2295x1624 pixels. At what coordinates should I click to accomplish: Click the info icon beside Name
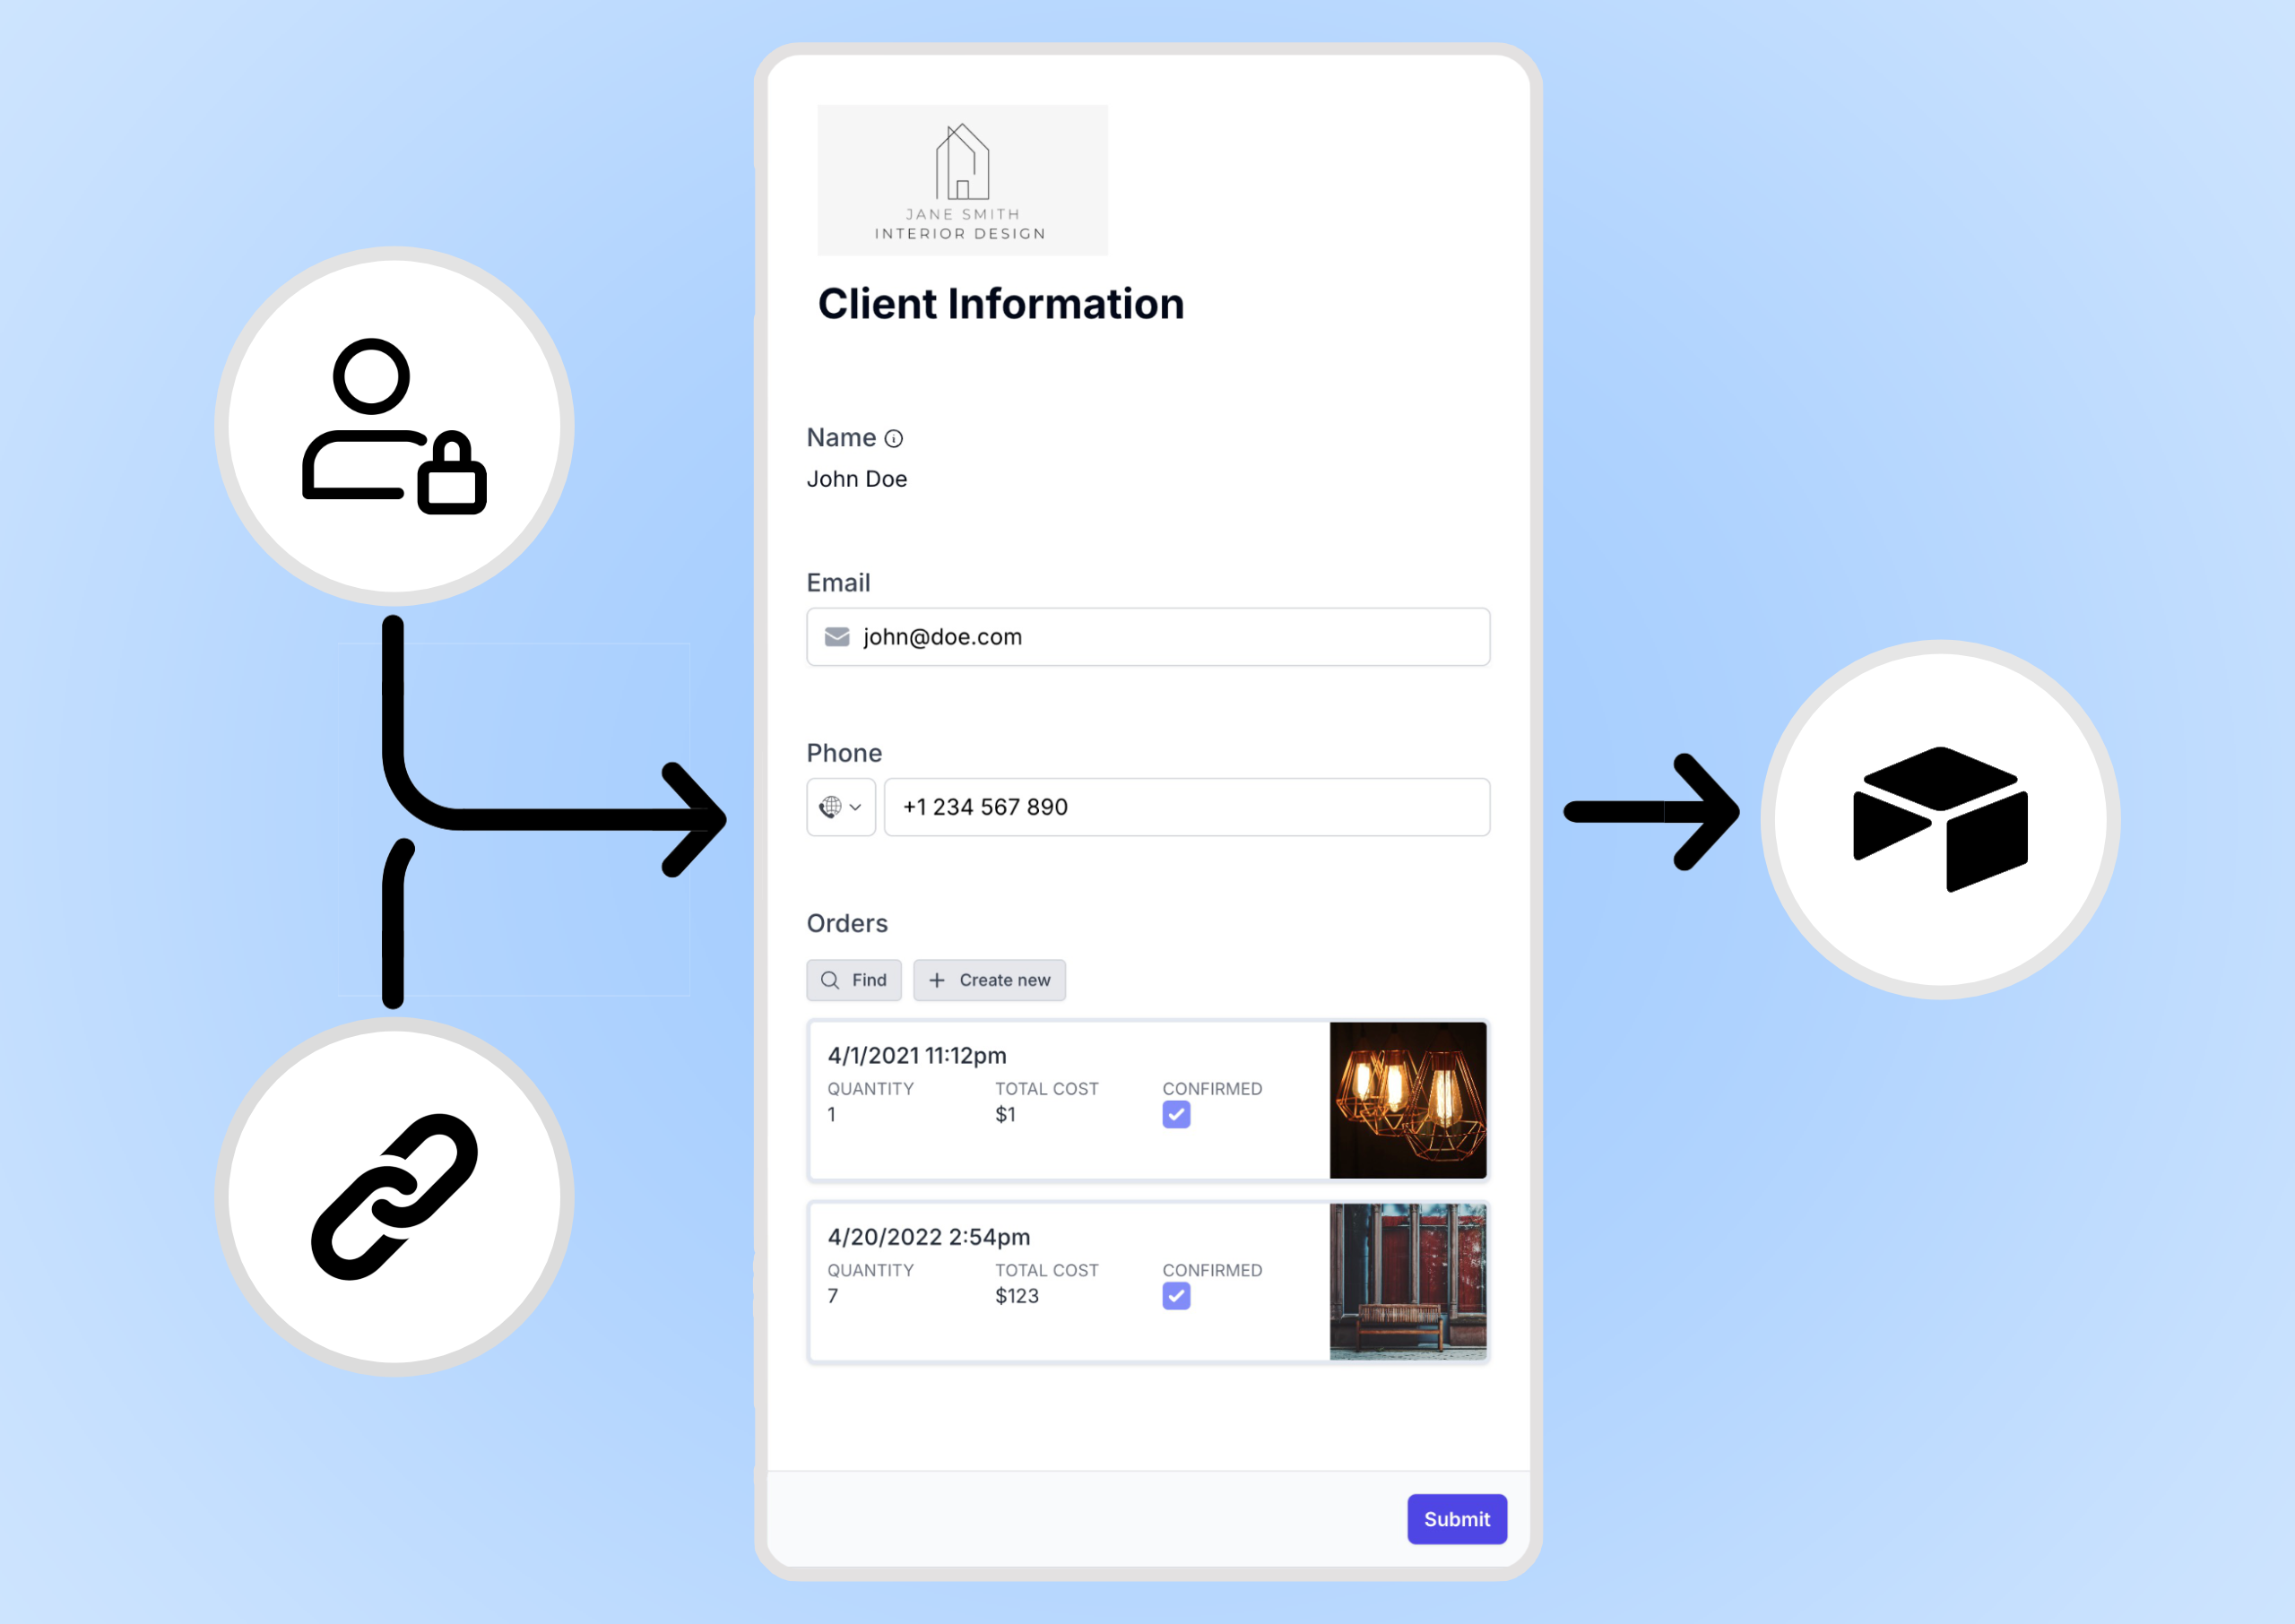[894, 439]
